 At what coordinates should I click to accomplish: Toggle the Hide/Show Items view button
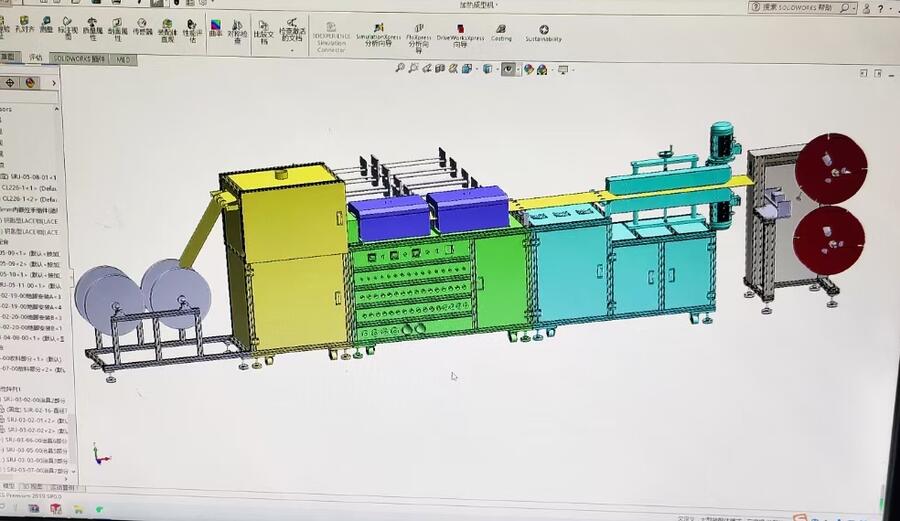point(509,69)
